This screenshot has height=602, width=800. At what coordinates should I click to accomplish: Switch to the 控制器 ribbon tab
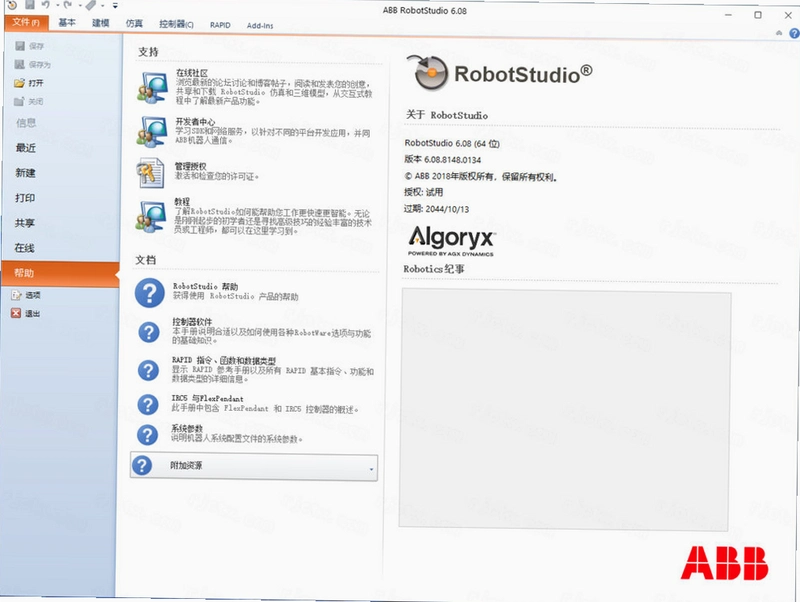[x=176, y=24]
